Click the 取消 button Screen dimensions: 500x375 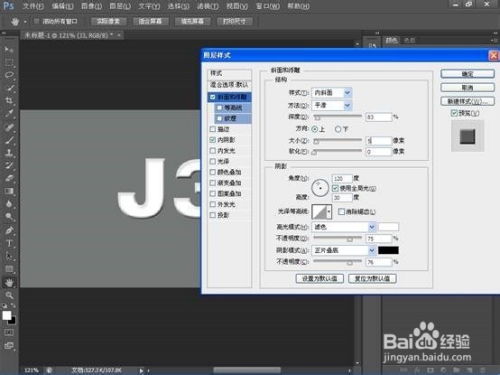tap(467, 88)
